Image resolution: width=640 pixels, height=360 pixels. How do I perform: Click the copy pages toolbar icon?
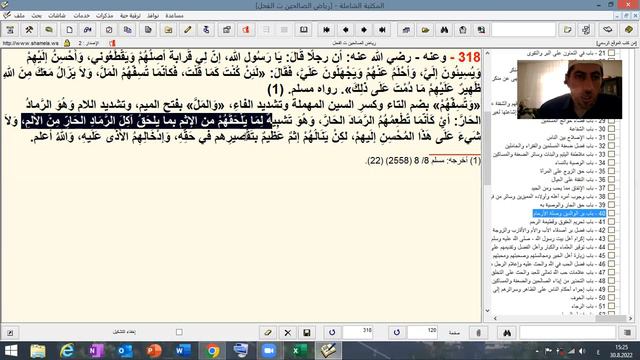(x=128, y=30)
